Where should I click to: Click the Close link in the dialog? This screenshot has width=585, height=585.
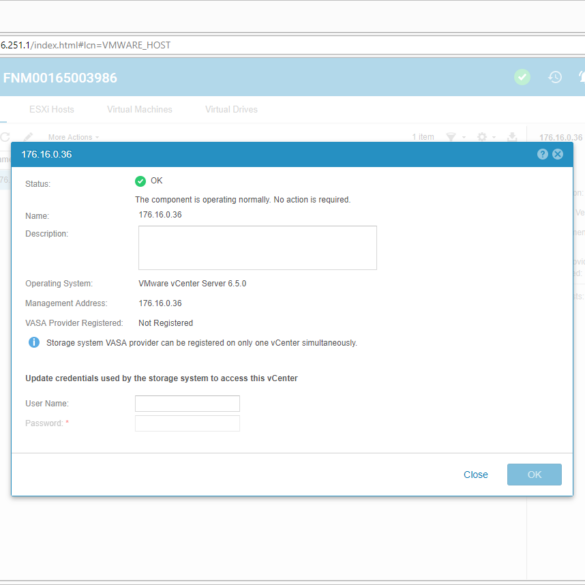point(475,475)
